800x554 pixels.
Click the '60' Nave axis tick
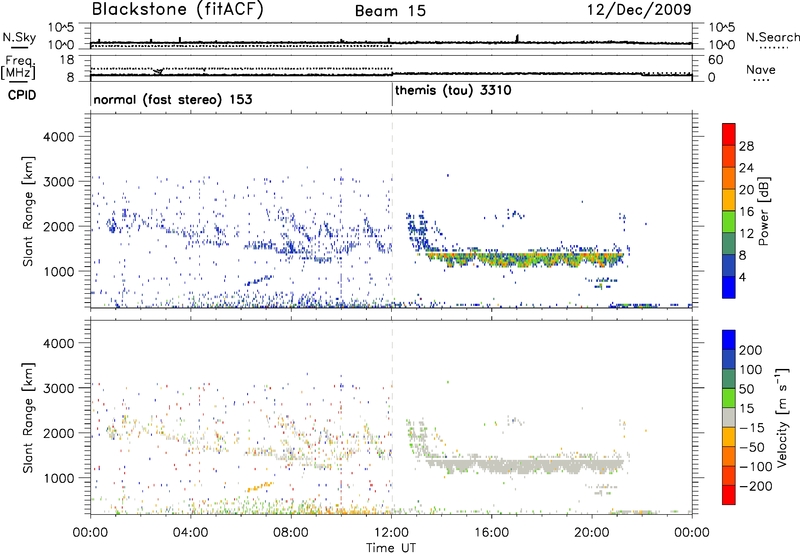[715, 60]
